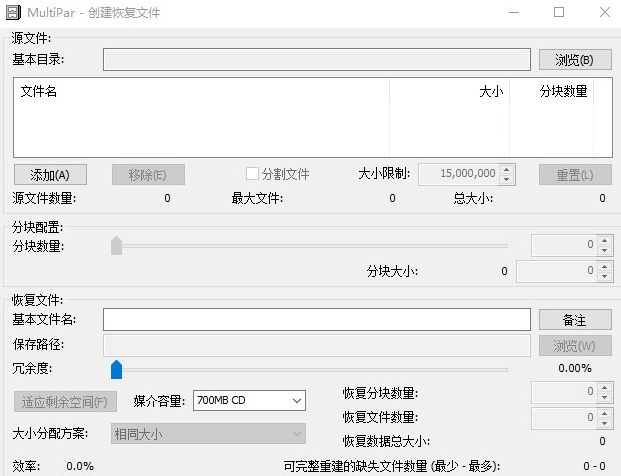The image size is (621, 476).
Task: Click the 0 - 0 rebuildable files value
Action: [594, 466]
